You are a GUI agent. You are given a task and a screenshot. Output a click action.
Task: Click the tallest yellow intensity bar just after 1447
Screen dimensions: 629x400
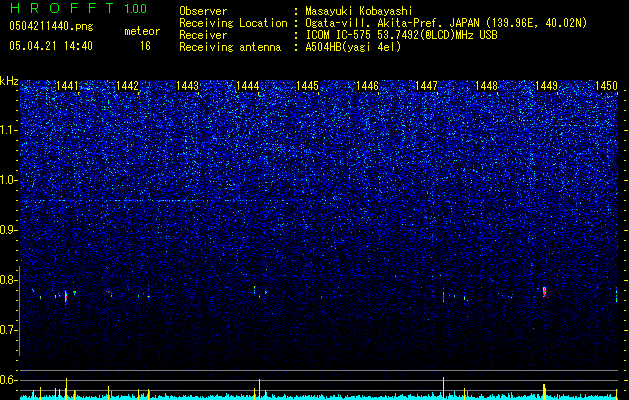tap(443, 388)
